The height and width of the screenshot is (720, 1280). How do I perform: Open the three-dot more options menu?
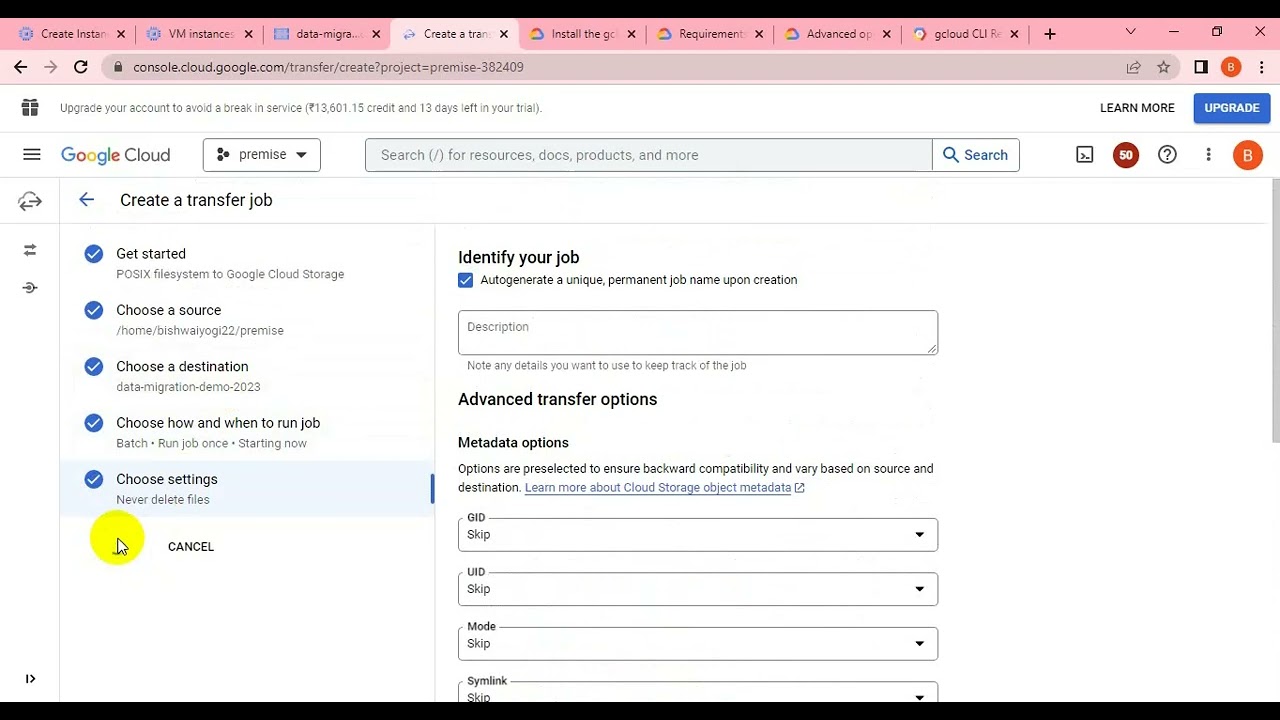click(x=1208, y=155)
